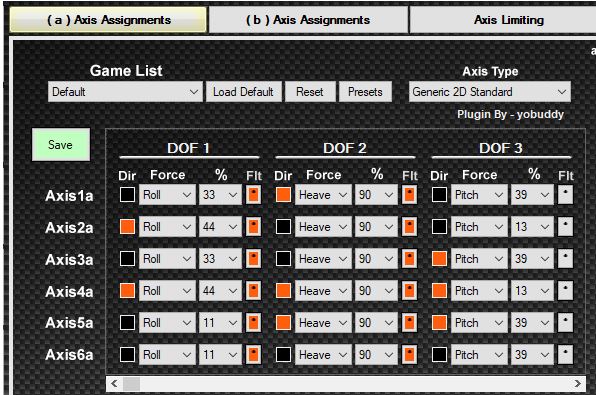Click the horizontal scrollbar left arrow
Image resolution: width=596 pixels, height=395 pixels.
pyautogui.click(x=114, y=384)
